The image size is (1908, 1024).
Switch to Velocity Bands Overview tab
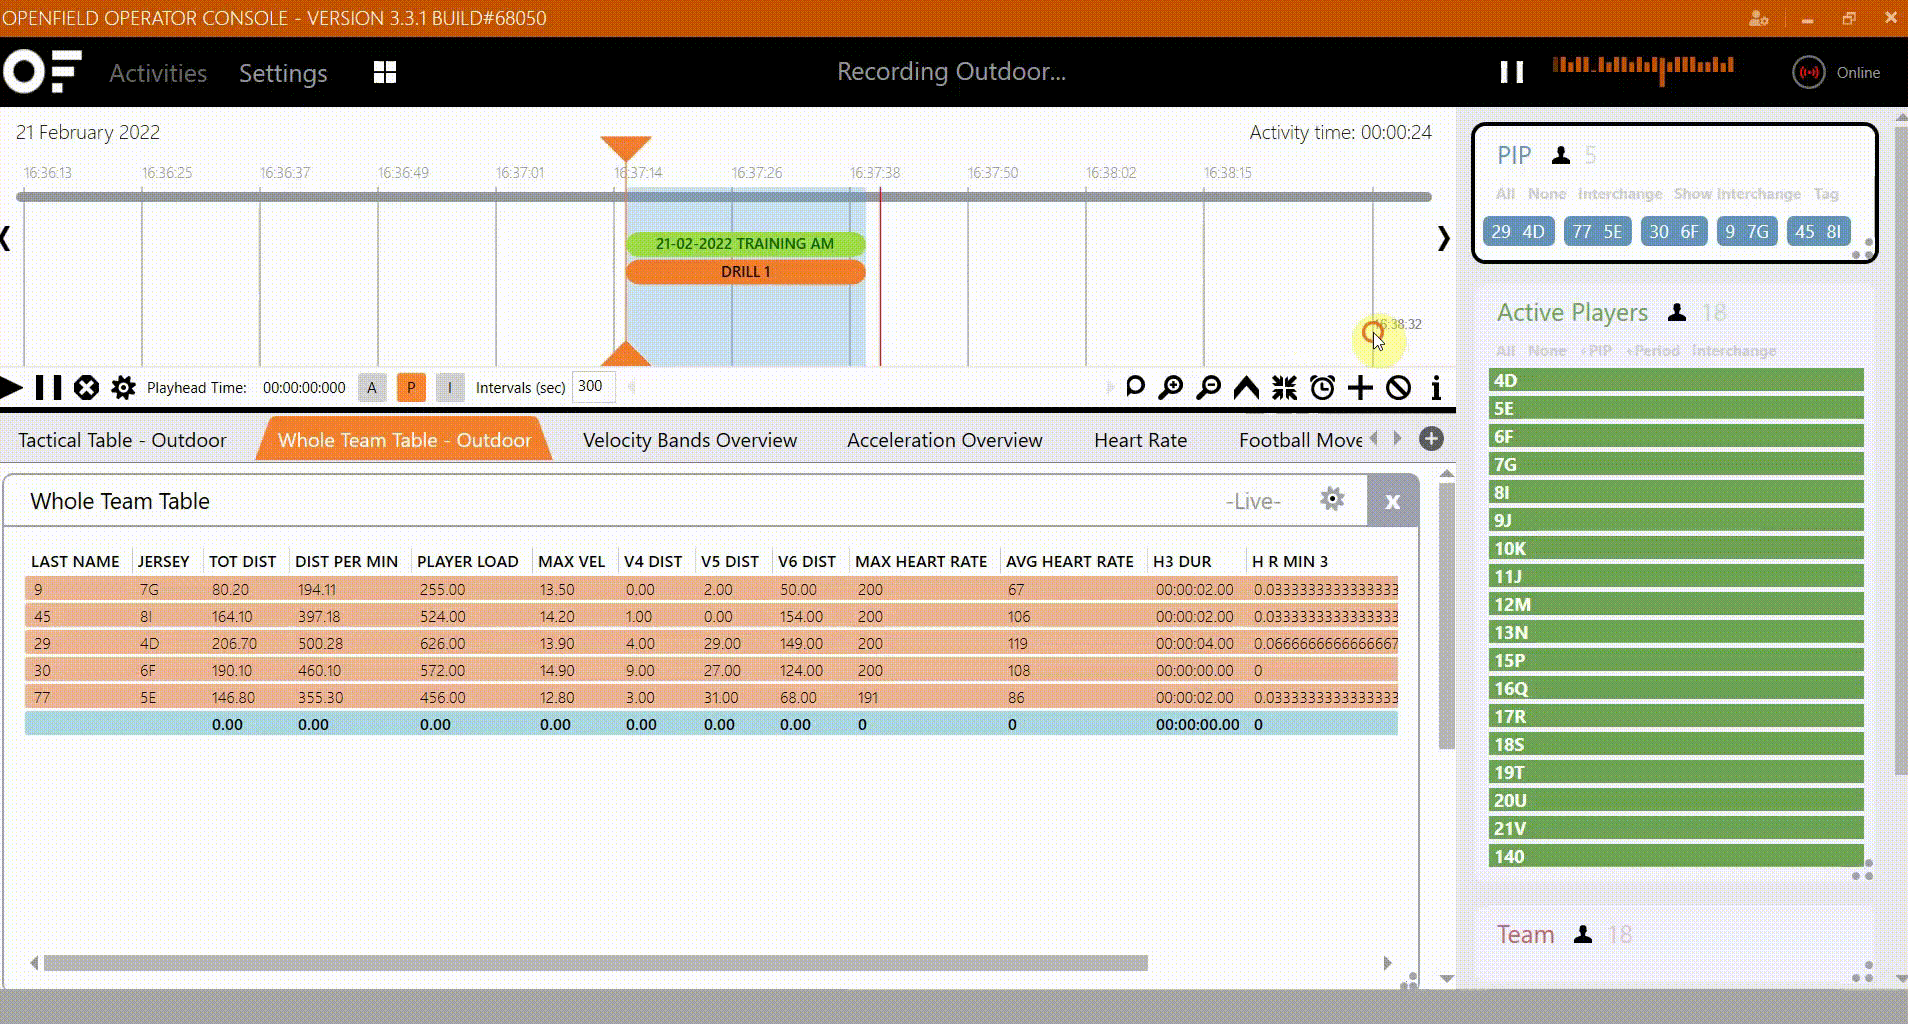point(690,440)
